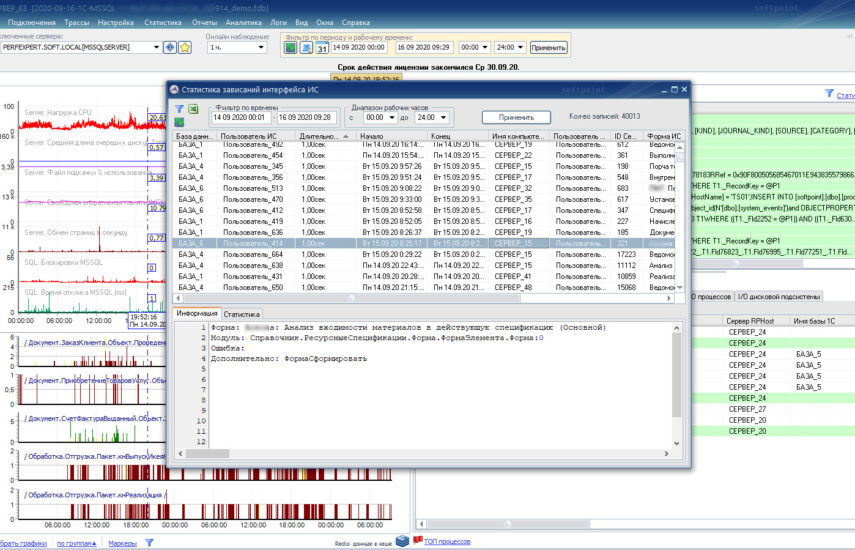This screenshot has height=550, width=855.
Task: Sort by the 'Пользователь ИС' column header
Action: [x=256, y=136]
